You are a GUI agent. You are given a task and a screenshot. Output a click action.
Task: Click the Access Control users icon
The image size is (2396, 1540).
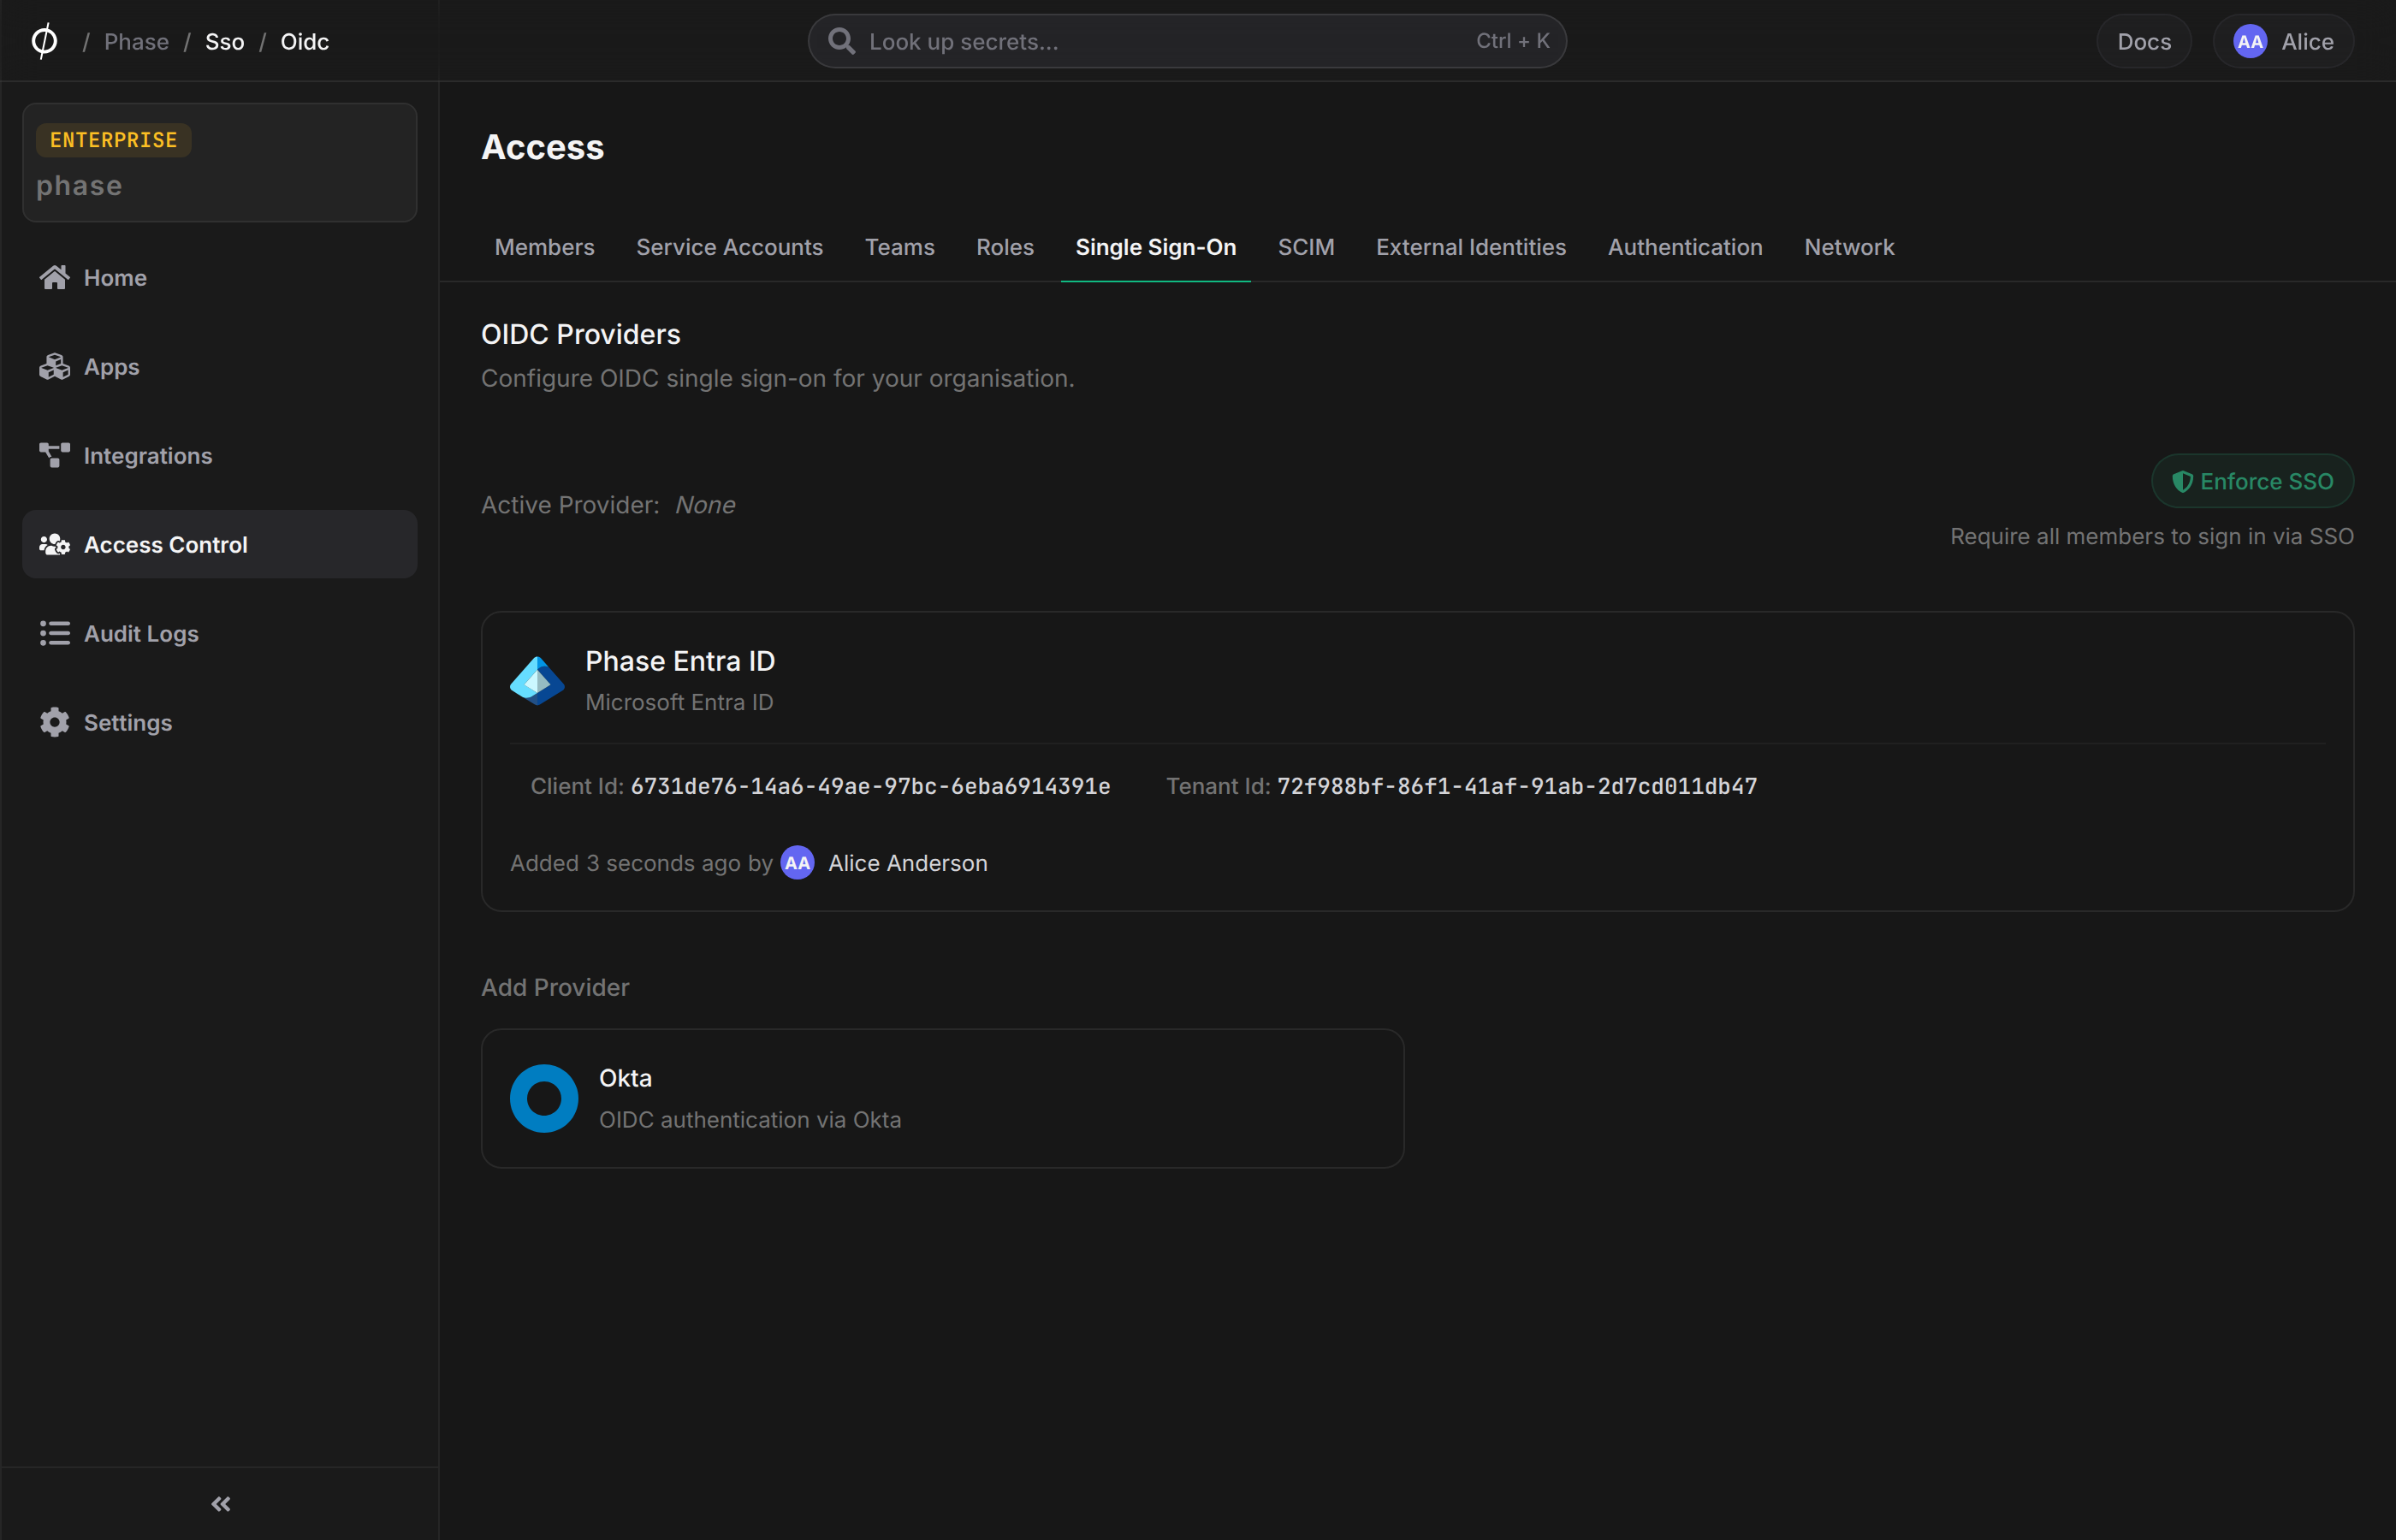[x=55, y=544]
